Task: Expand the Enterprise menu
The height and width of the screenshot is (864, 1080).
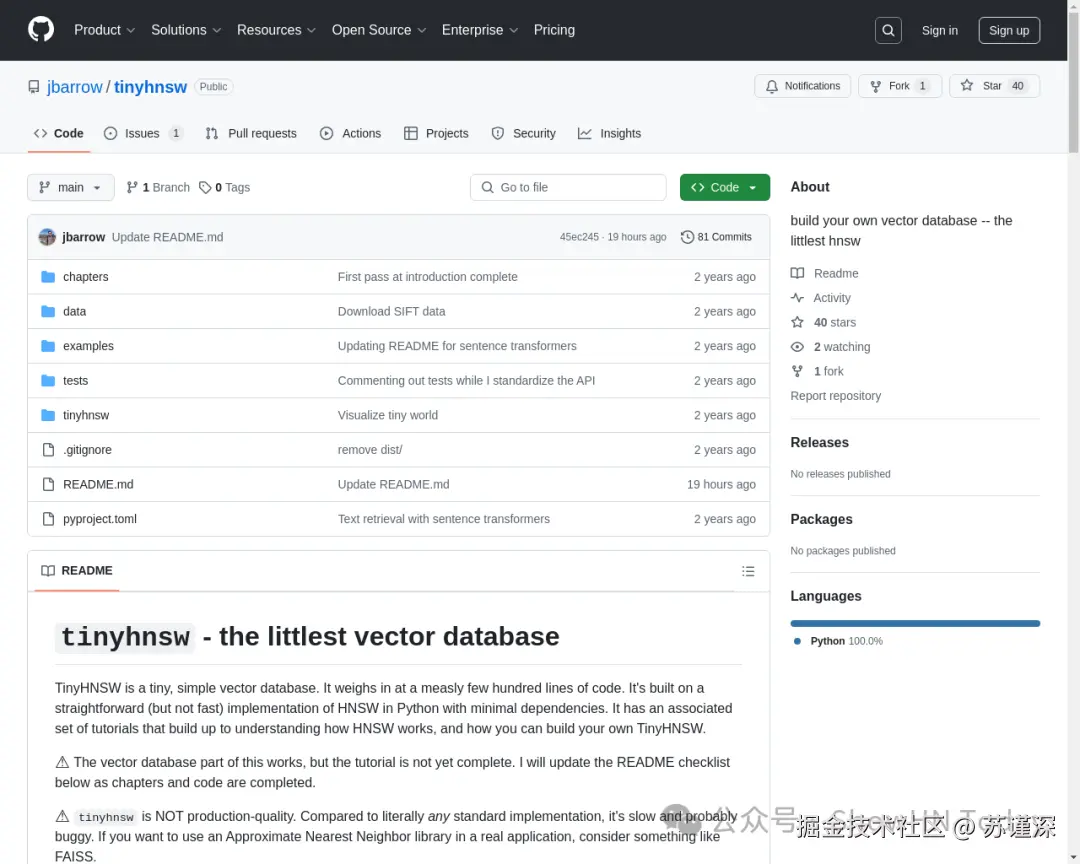Action: [x=479, y=30]
